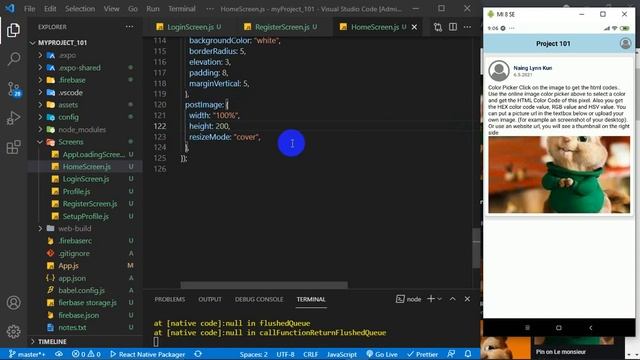Open the Run menu
Viewport: 640px width, 360px height.
[x=153, y=9]
